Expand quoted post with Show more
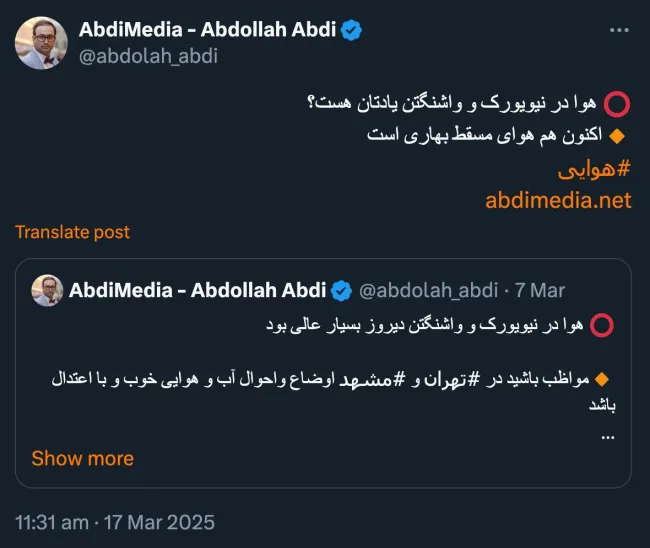Screen dimensions: 650x548 coord(83,458)
